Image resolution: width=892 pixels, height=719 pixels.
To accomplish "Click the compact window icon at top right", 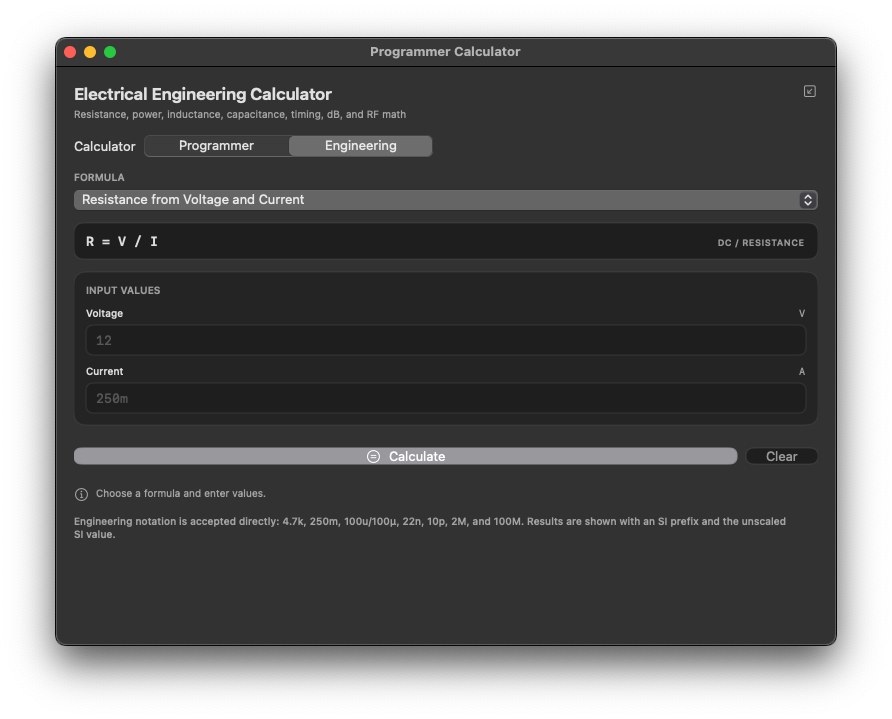I will (810, 91).
